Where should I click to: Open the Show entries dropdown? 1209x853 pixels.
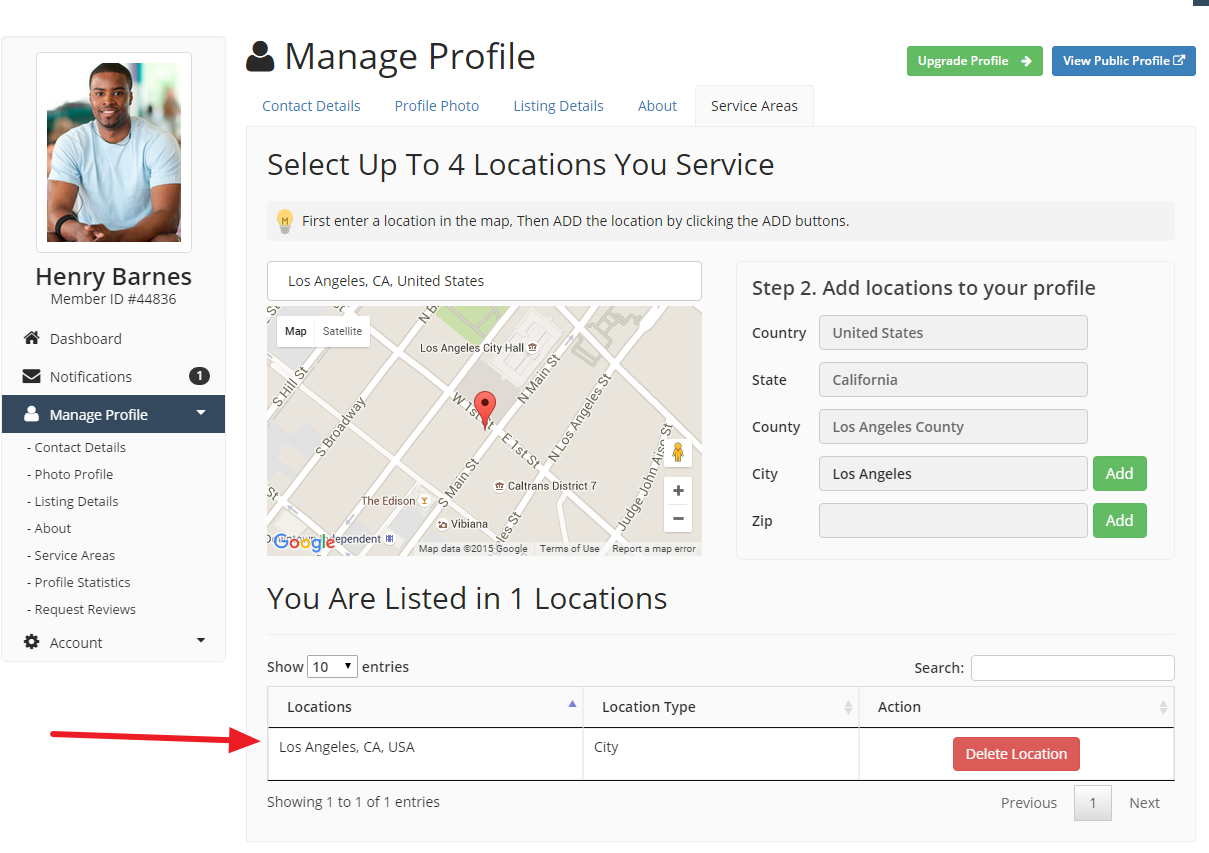(332, 666)
